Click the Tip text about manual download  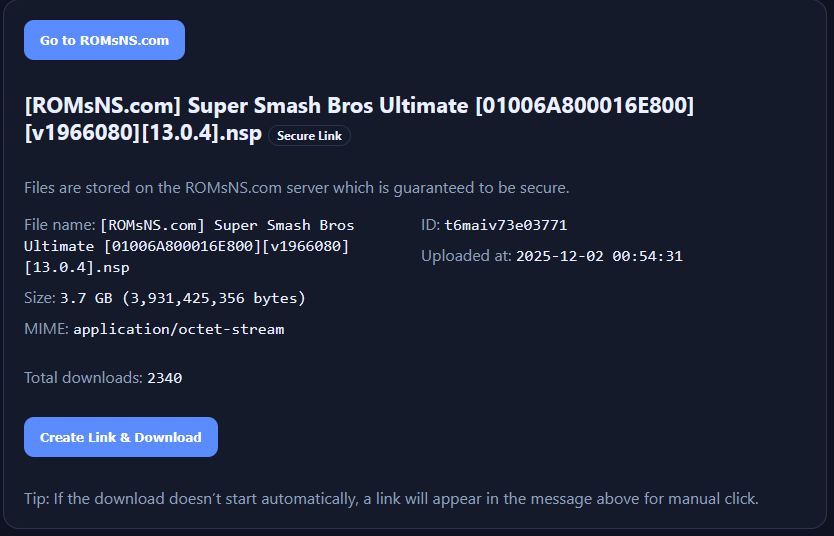coord(391,498)
